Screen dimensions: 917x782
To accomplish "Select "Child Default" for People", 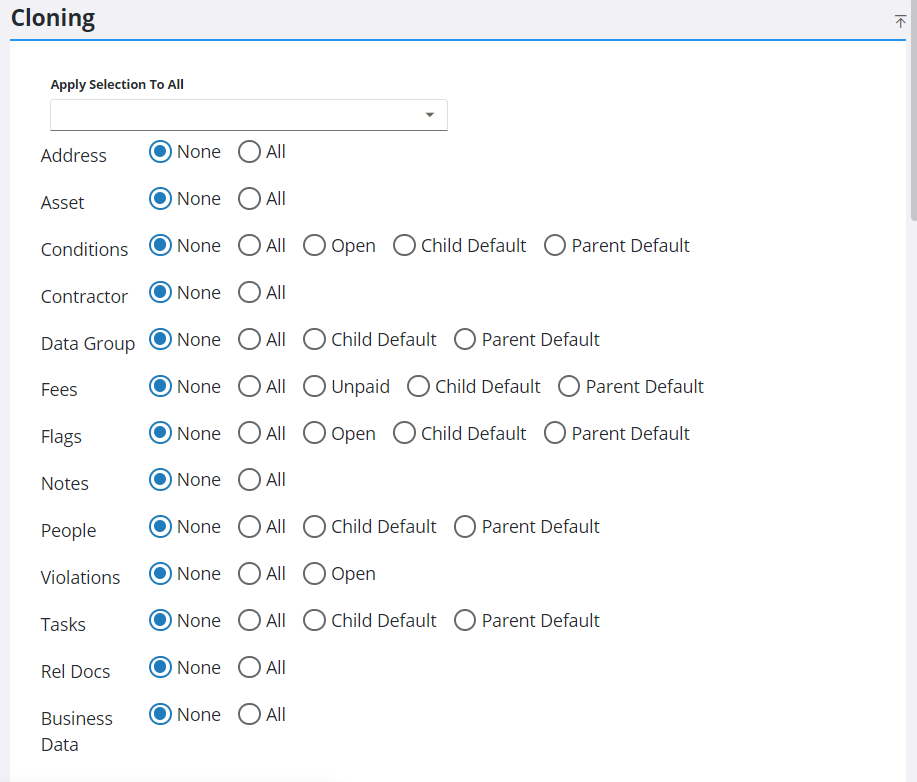I will pyautogui.click(x=314, y=527).
